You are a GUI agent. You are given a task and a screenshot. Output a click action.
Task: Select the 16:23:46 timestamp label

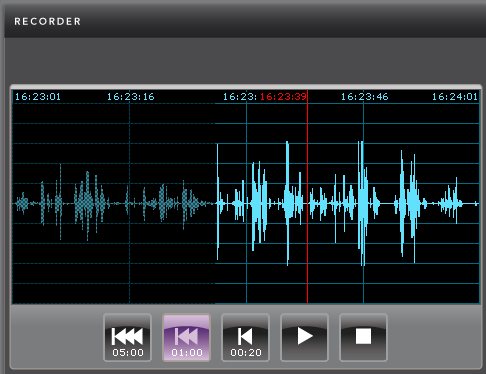(364, 97)
